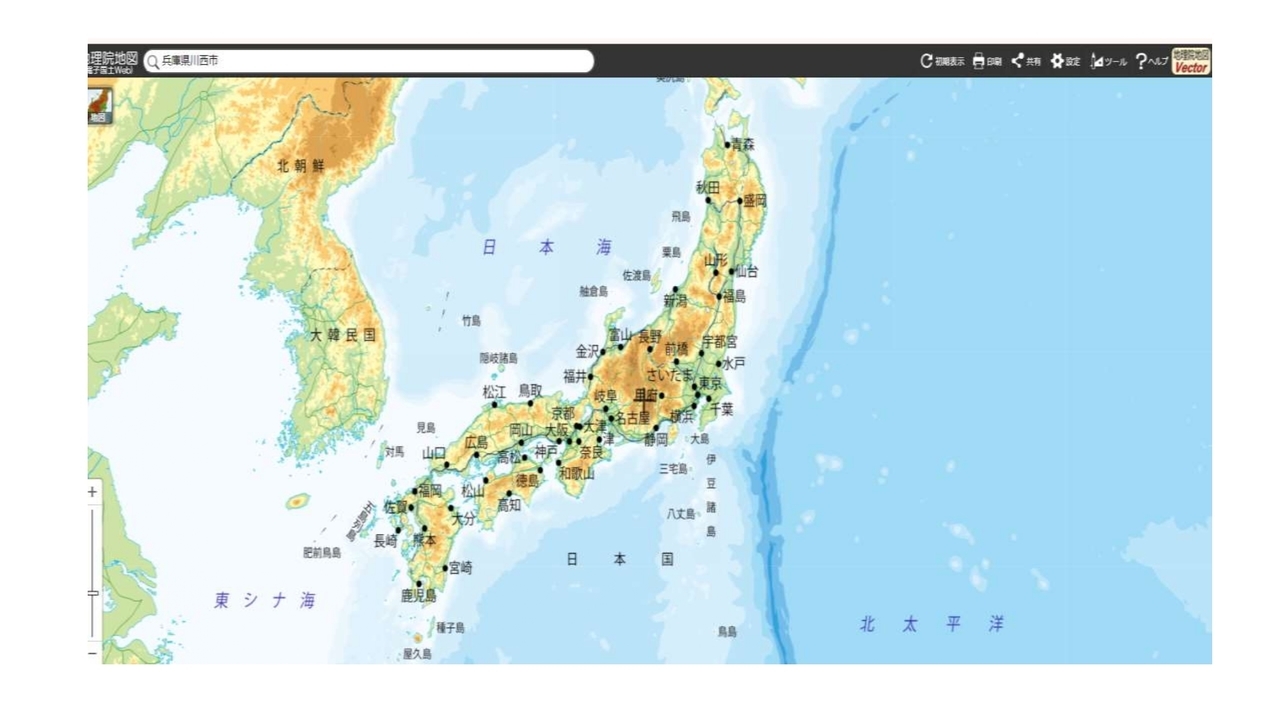Open the 印刷 print option
The height and width of the screenshot is (720, 1280).
tap(987, 61)
